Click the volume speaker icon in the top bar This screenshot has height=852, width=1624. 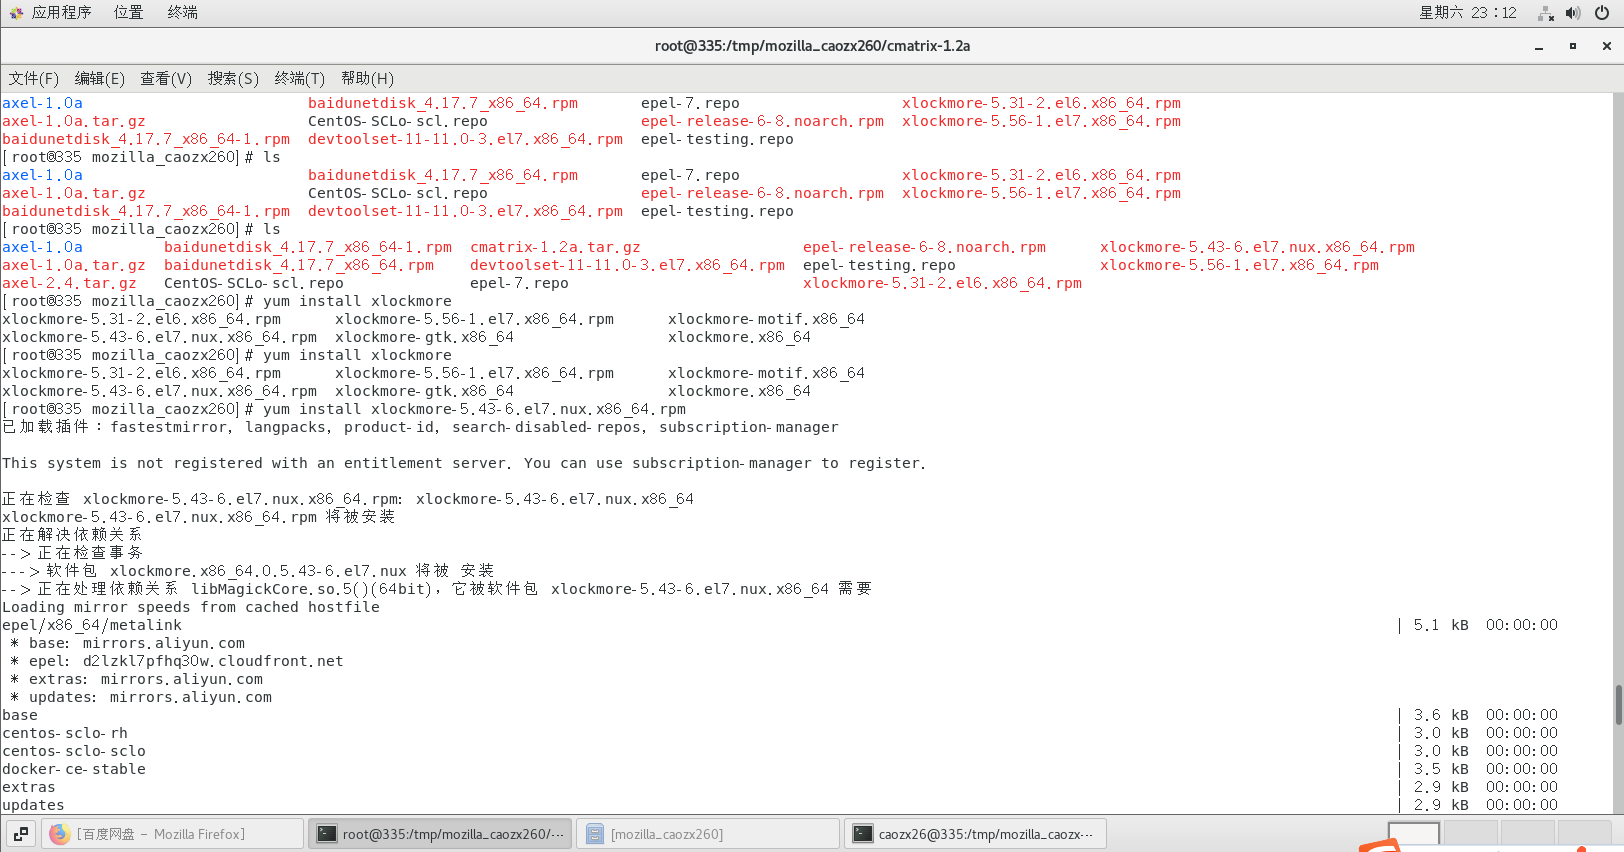pyautogui.click(x=1573, y=13)
